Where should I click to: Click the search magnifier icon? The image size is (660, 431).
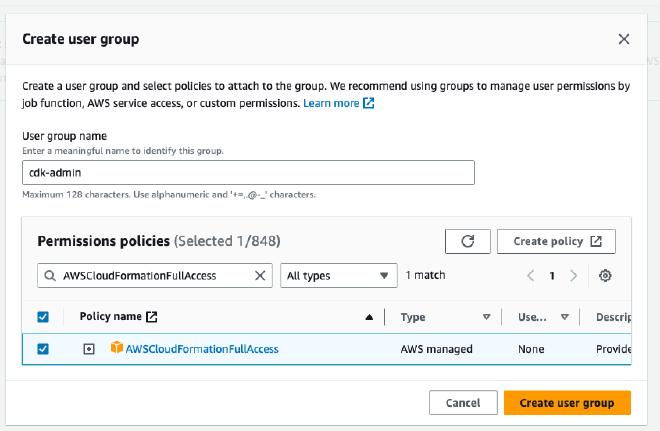click(50, 276)
